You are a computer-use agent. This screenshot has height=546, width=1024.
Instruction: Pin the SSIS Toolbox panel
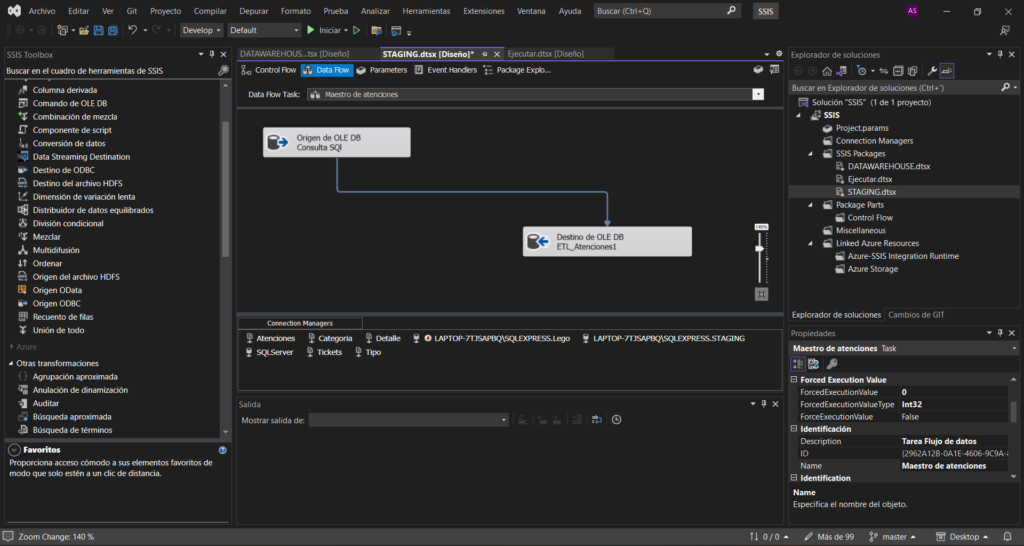210,54
